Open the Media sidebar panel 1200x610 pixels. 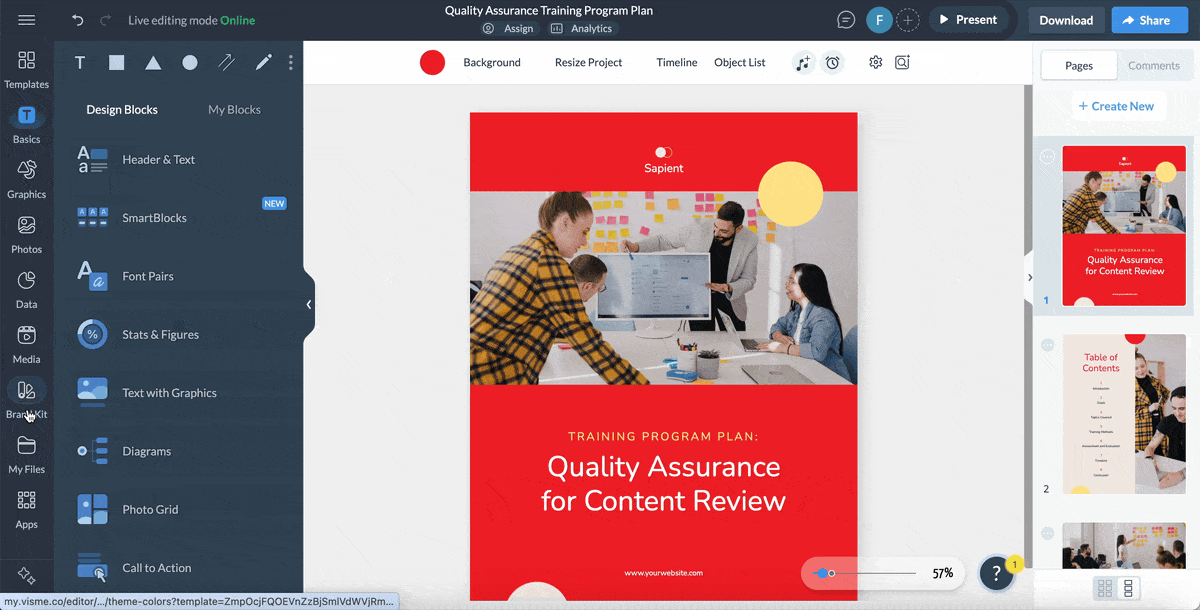point(27,345)
